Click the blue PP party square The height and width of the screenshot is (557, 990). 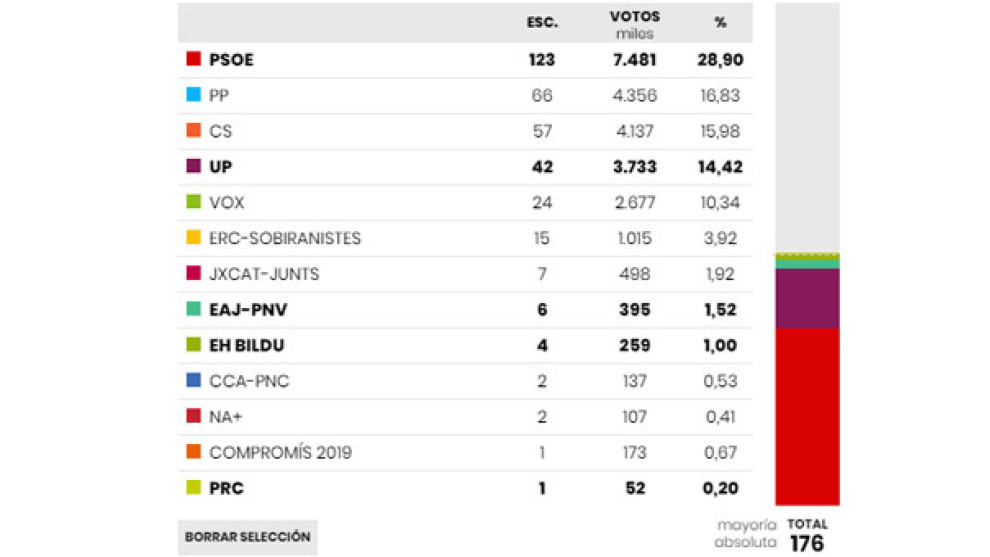tap(194, 95)
